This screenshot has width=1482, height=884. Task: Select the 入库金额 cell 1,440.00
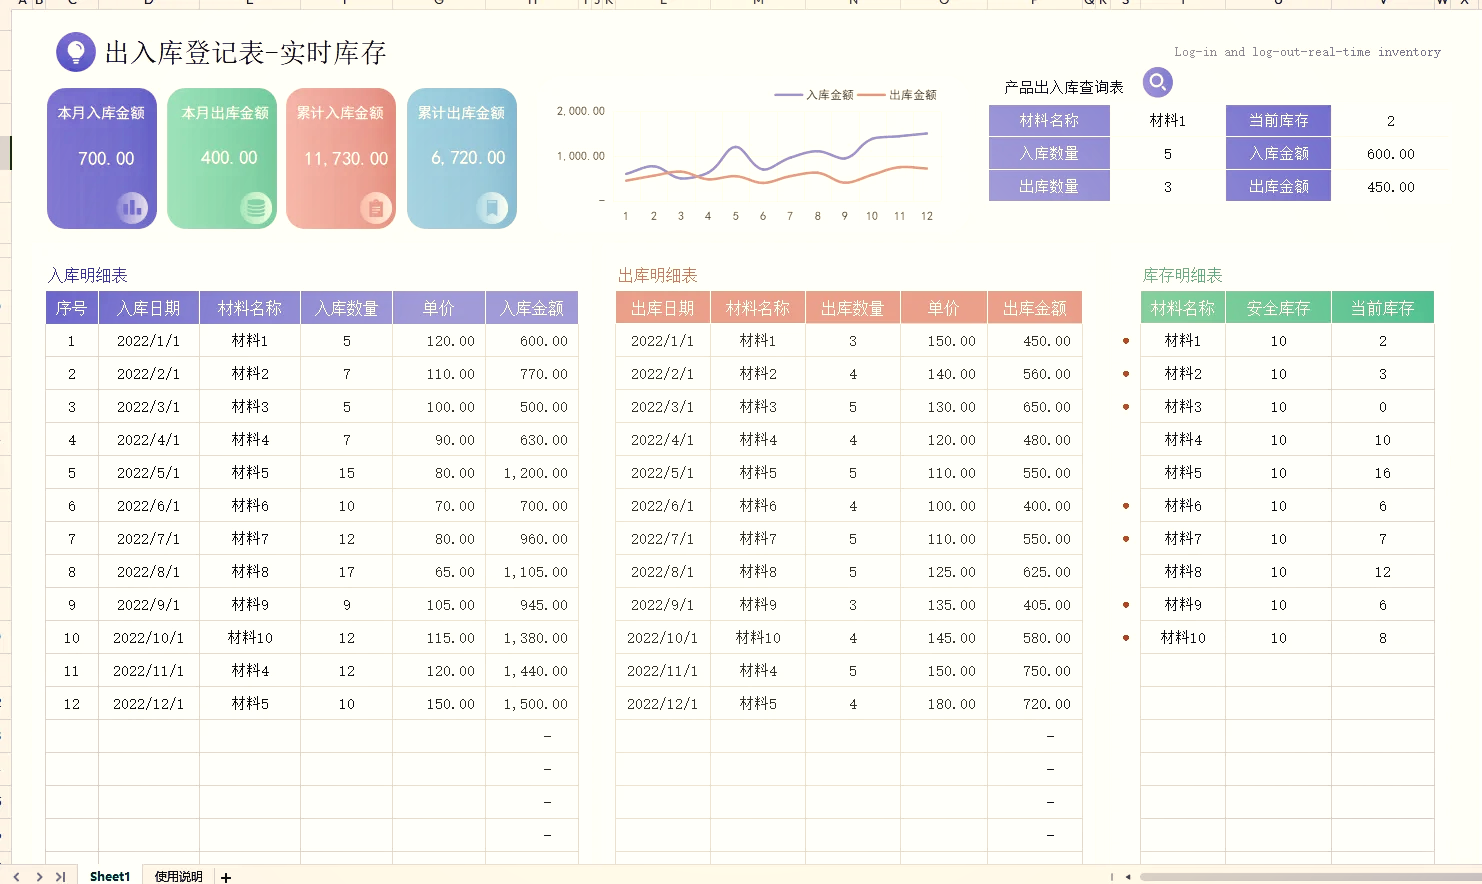click(x=532, y=671)
